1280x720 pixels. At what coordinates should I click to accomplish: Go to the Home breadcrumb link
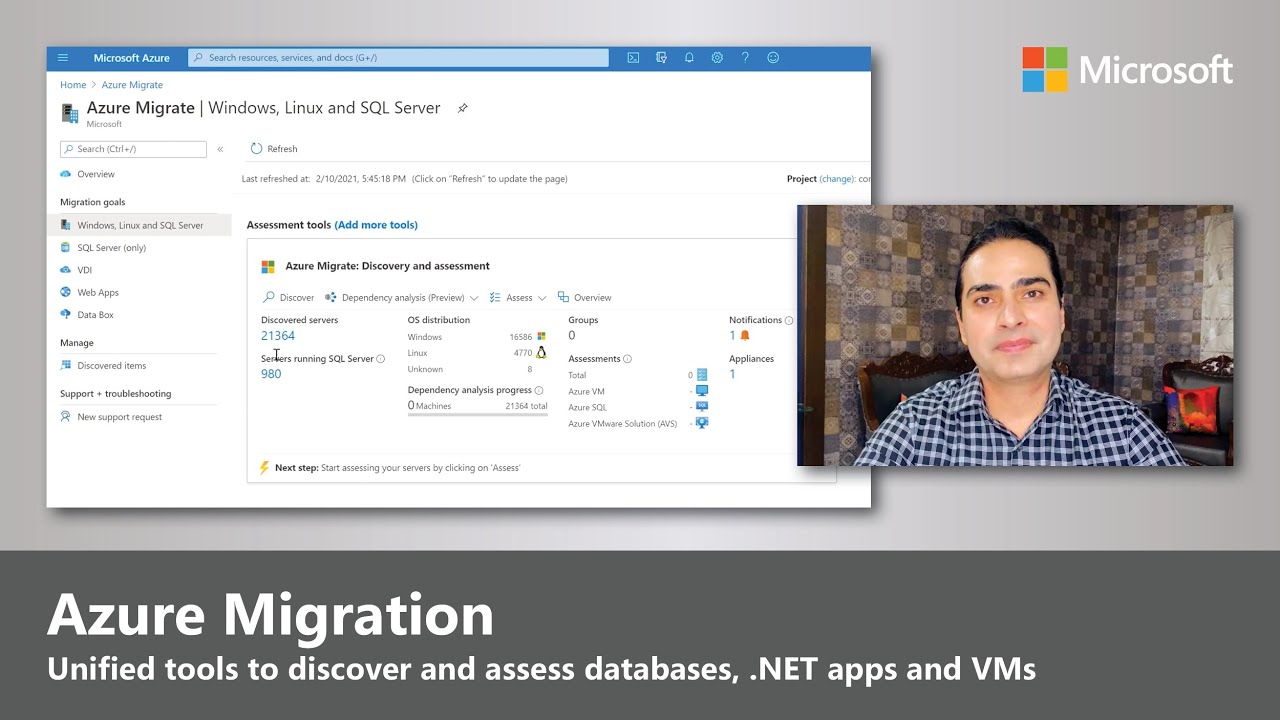[73, 85]
